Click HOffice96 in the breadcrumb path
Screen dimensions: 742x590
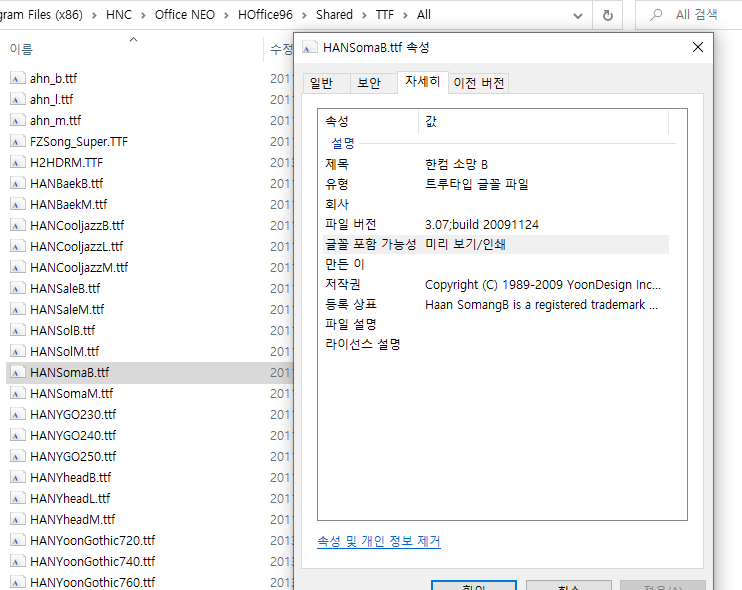pyautogui.click(x=265, y=15)
